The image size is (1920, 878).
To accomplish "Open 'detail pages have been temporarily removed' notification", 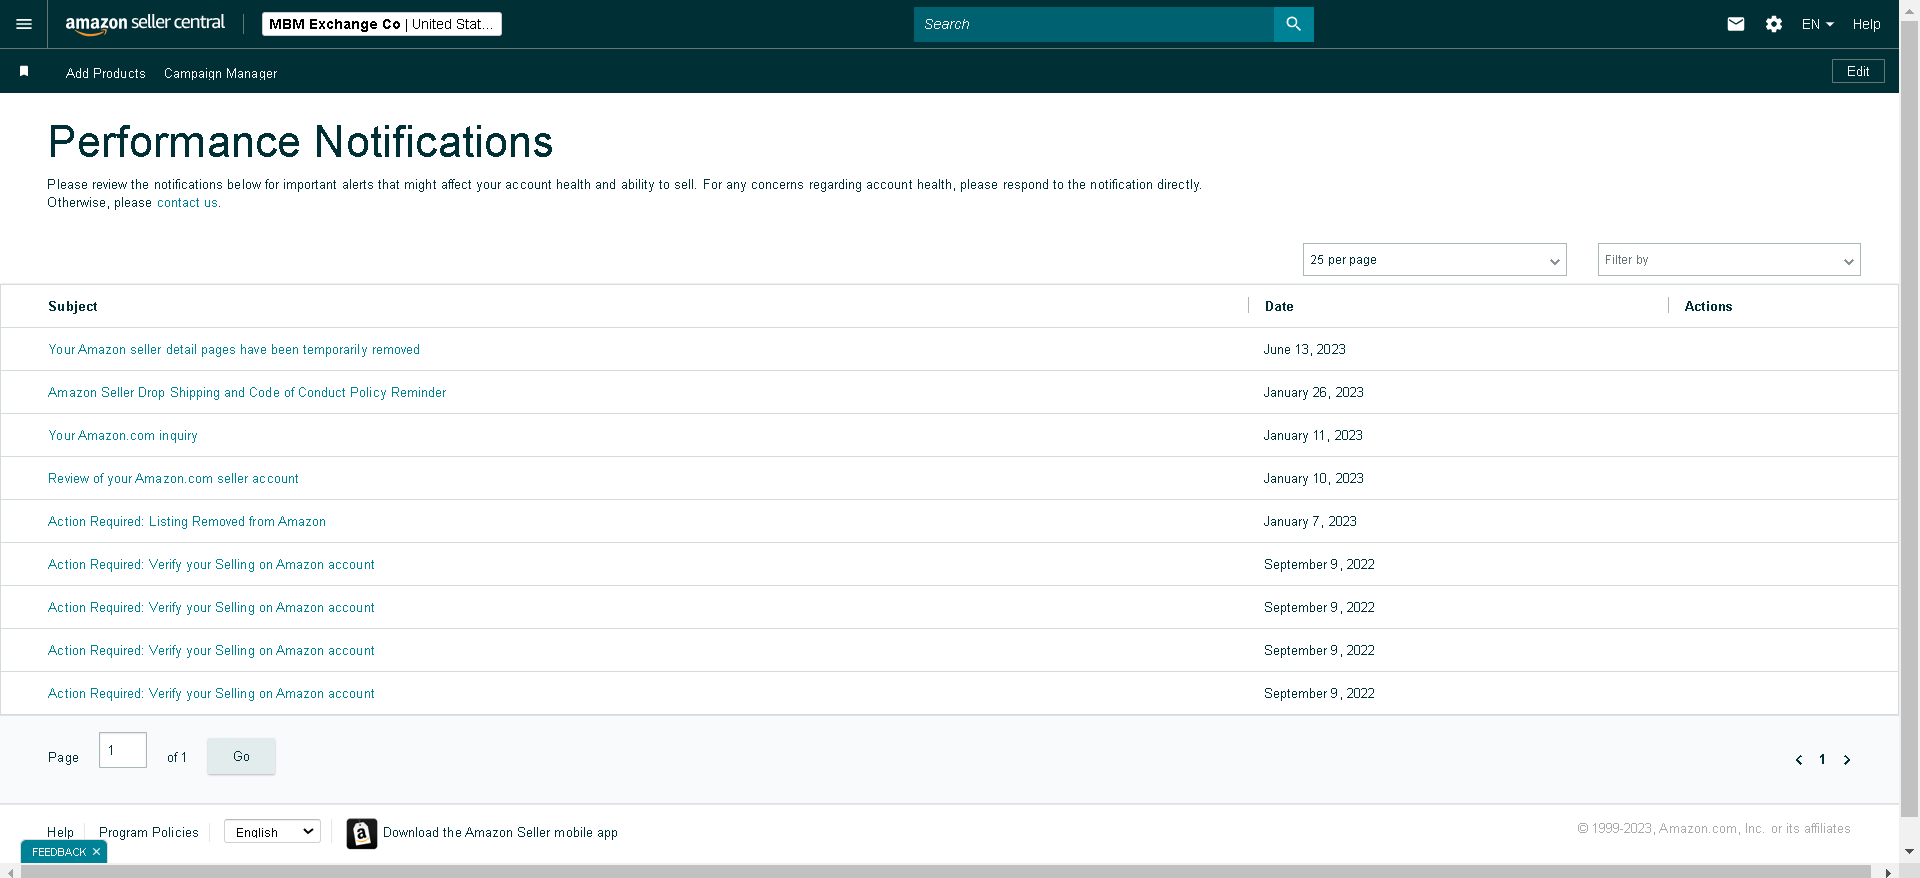I will point(234,350).
